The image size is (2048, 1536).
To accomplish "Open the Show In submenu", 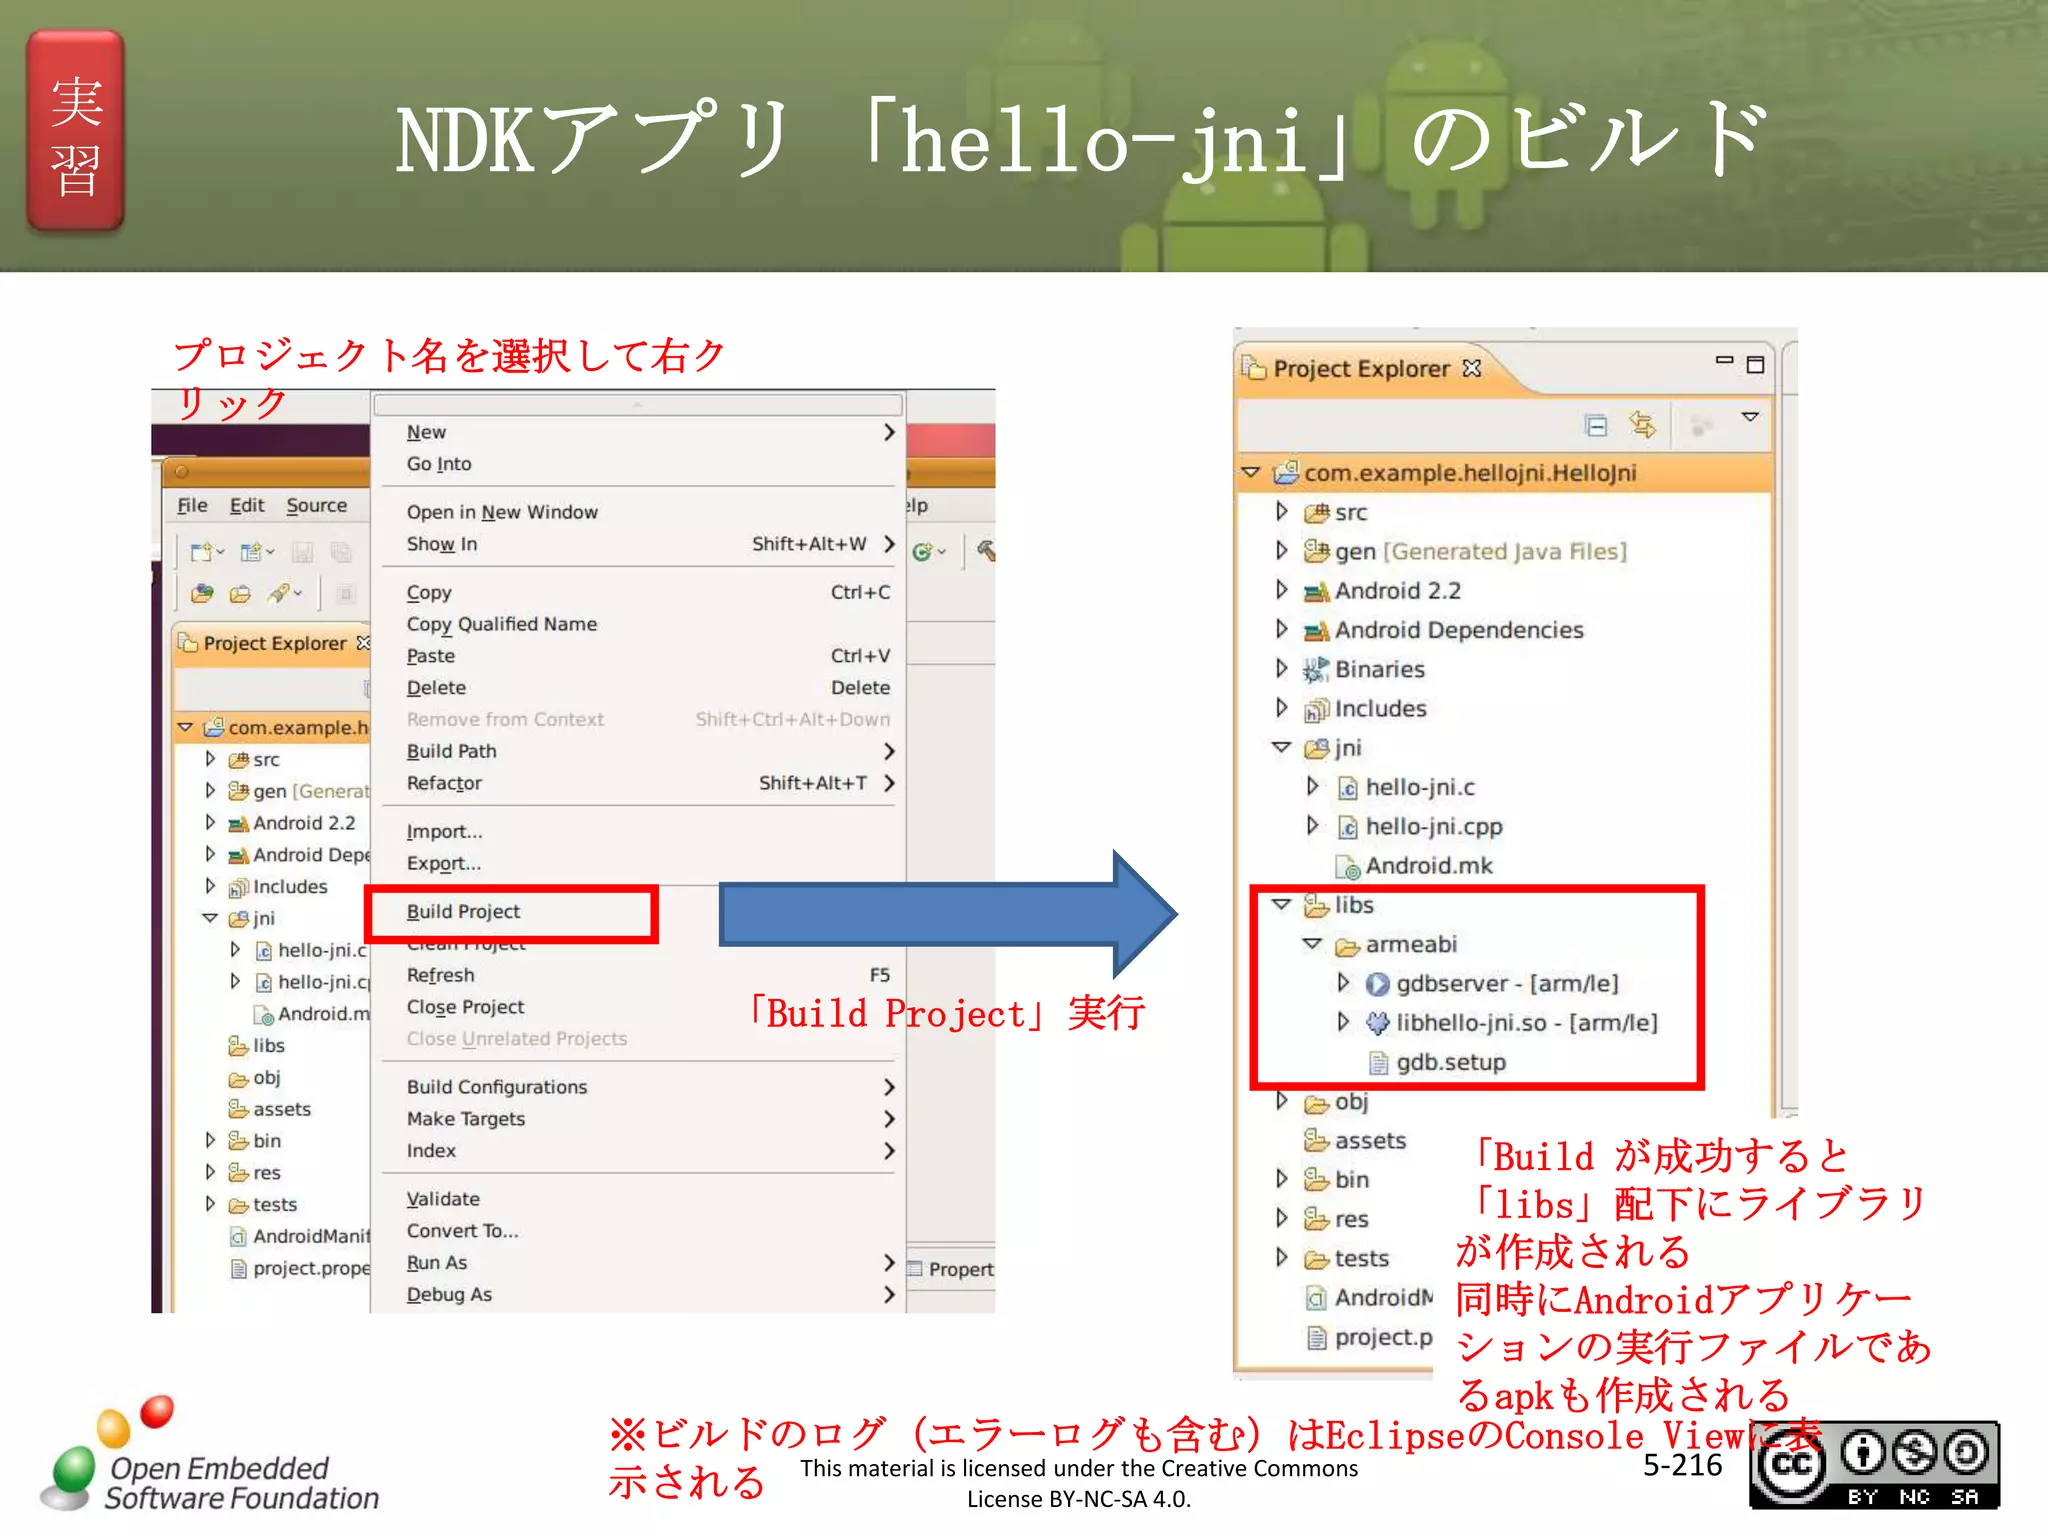I will pyautogui.click(x=639, y=544).
